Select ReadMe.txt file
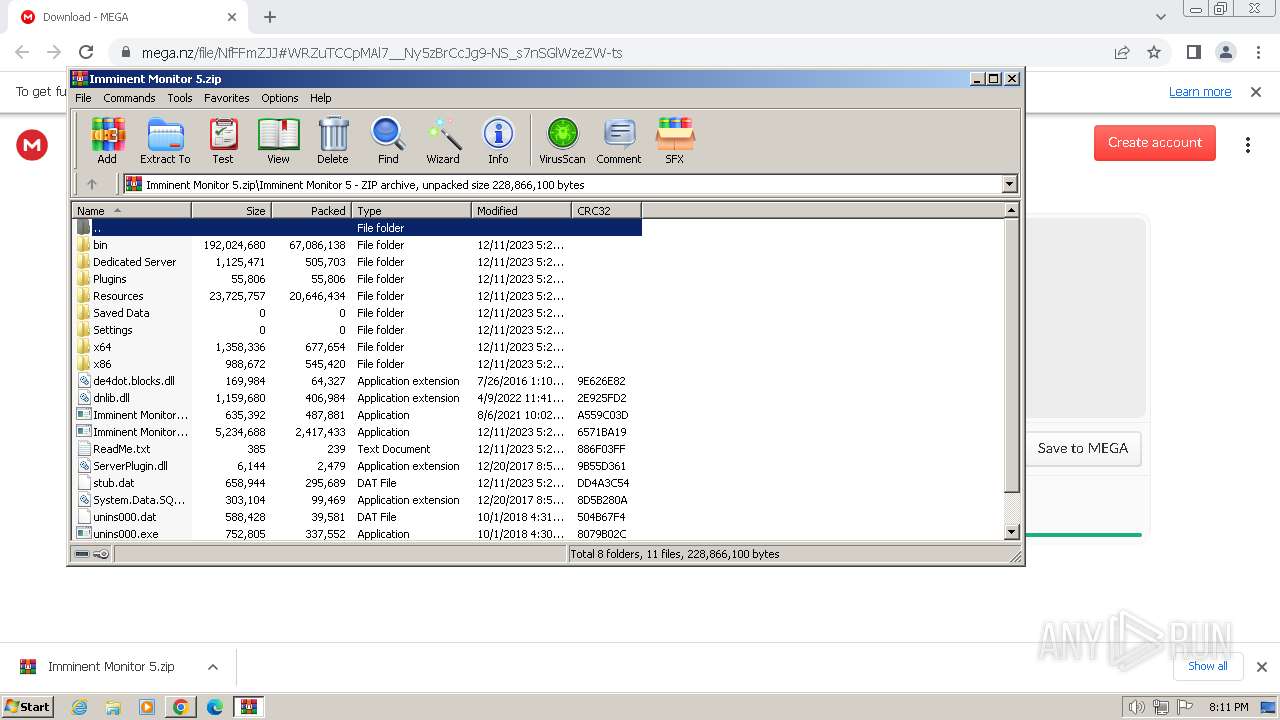This screenshot has width=1280, height=720. (x=356, y=449)
